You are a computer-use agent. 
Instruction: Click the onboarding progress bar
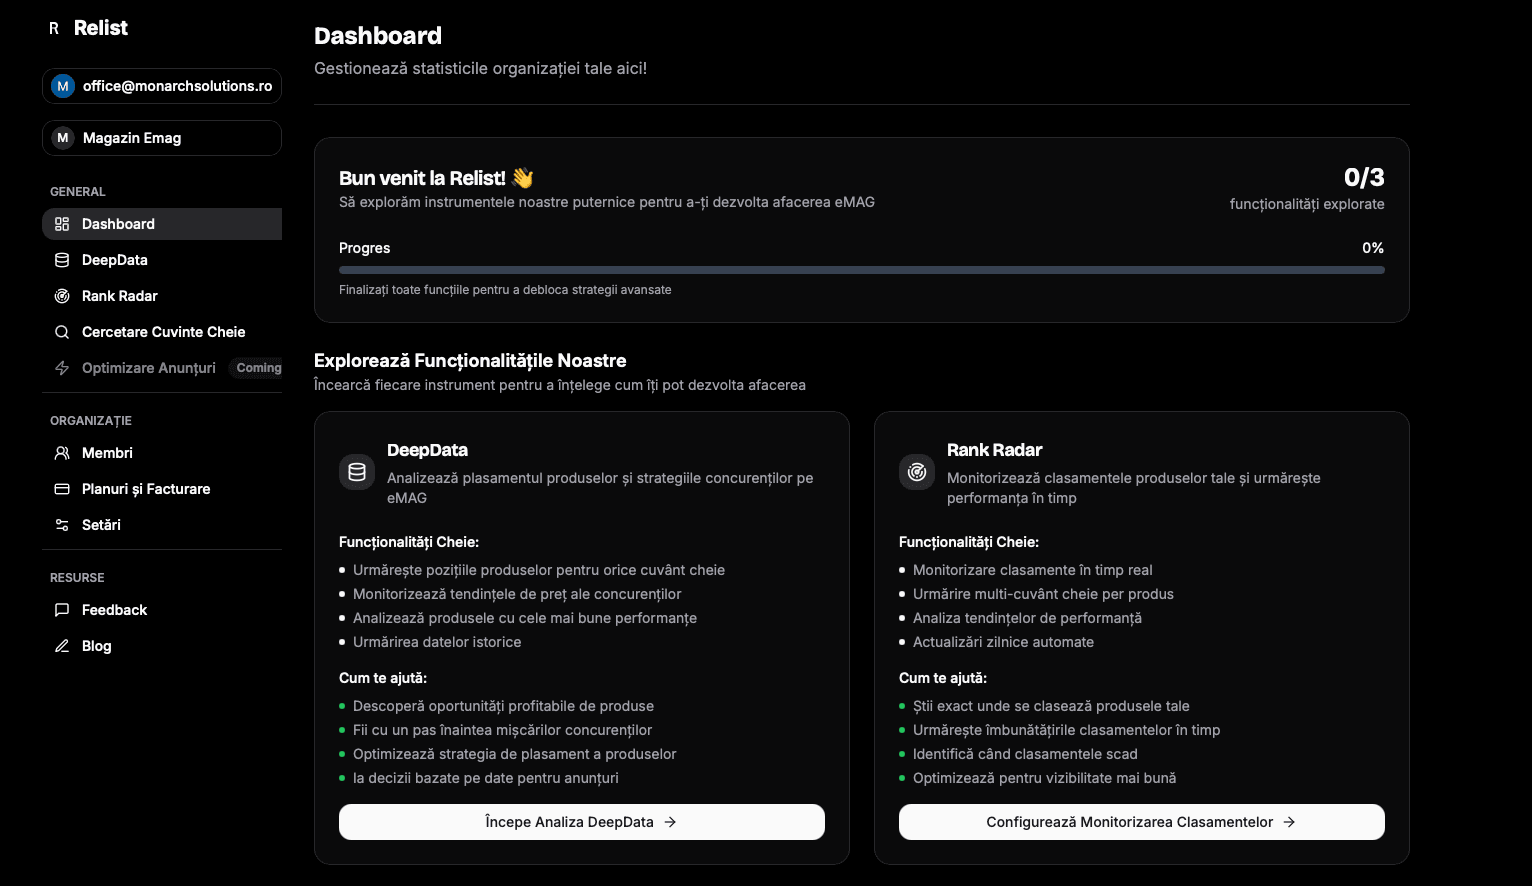click(861, 269)
